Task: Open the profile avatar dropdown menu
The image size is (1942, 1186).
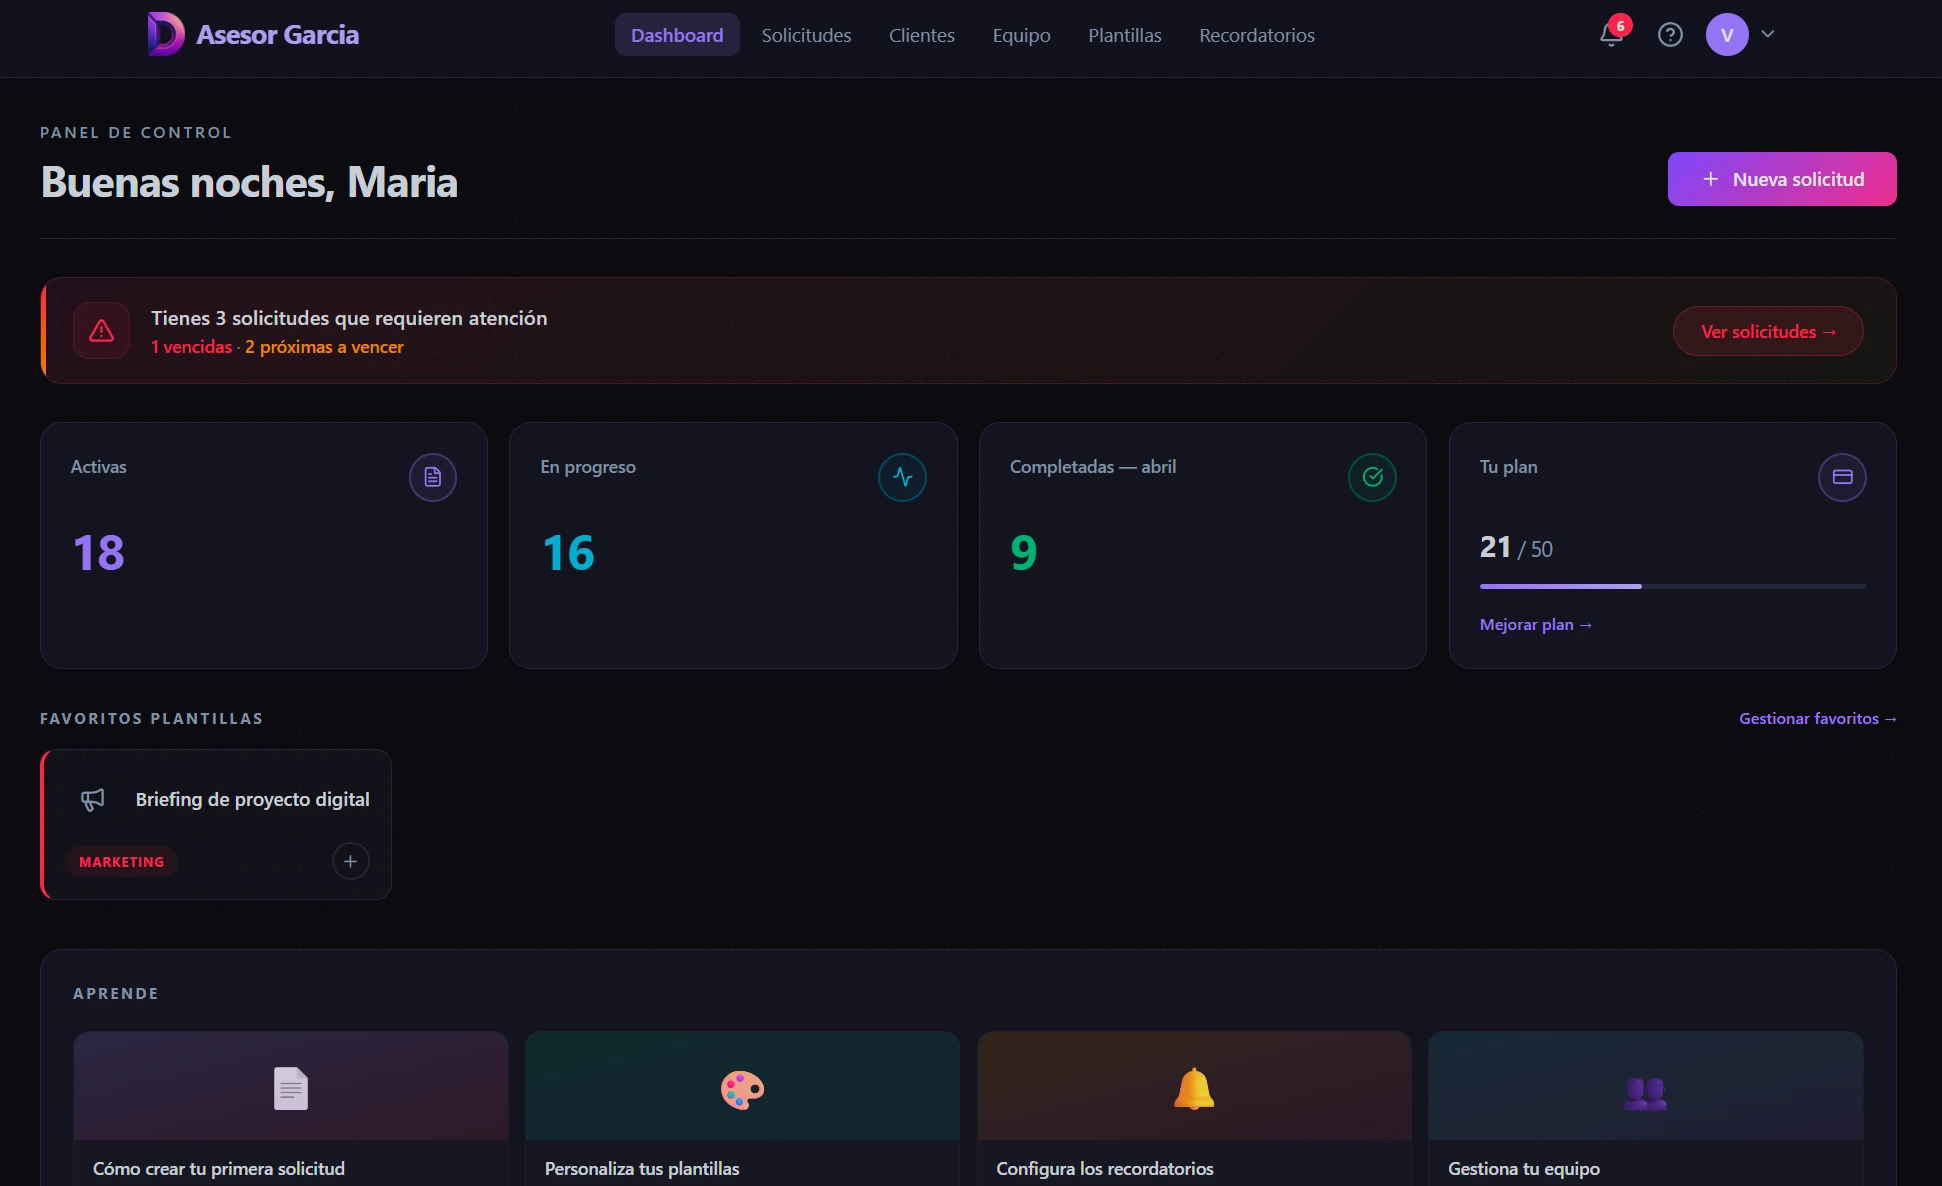Action: (1725, 33)
